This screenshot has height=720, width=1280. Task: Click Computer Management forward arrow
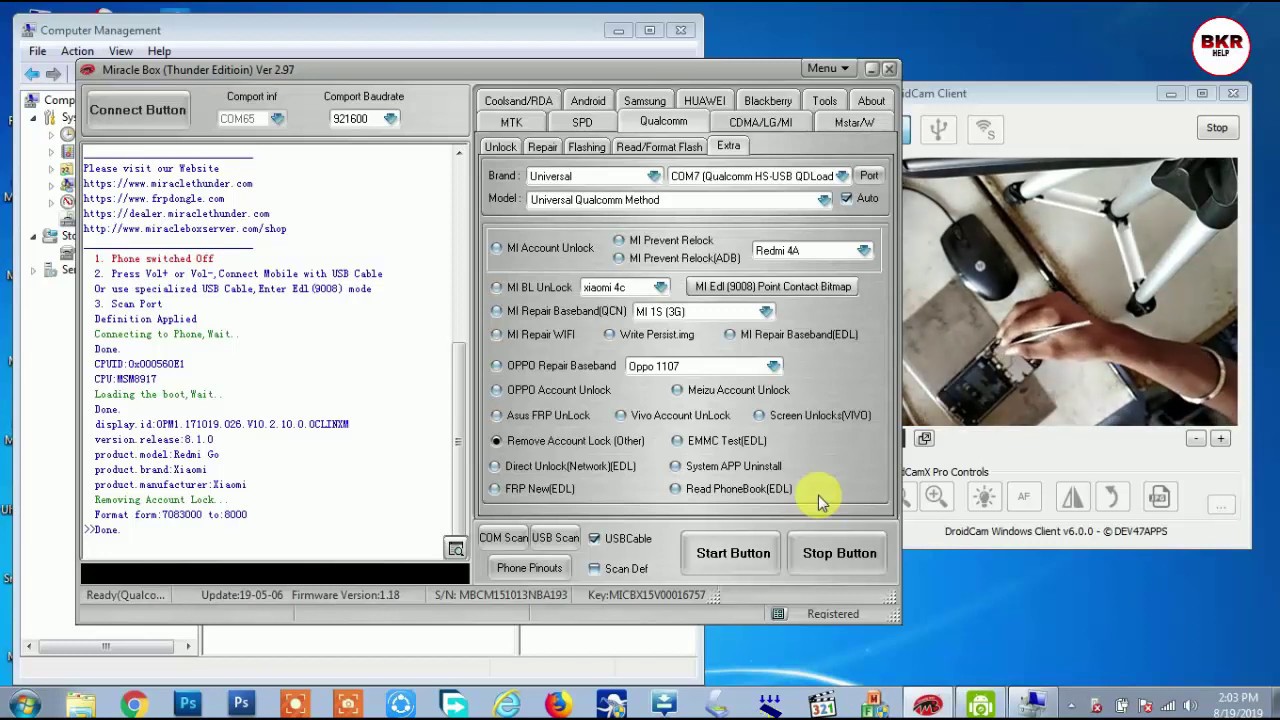54,73
